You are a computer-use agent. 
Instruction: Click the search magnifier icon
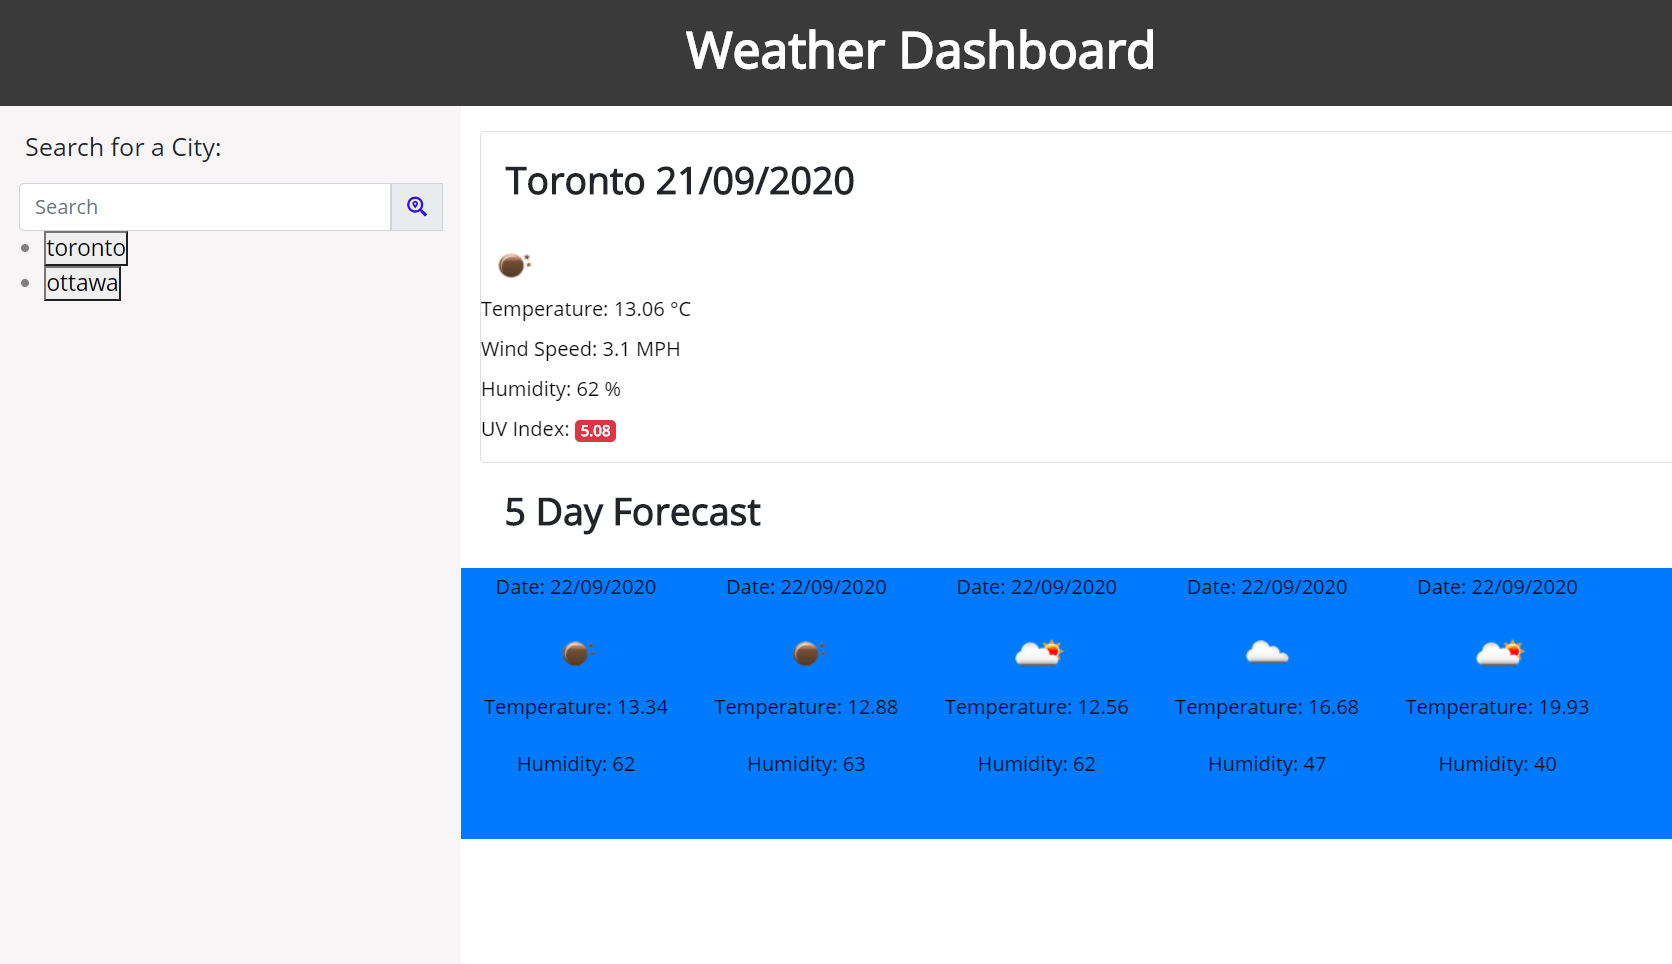point(416,206)
